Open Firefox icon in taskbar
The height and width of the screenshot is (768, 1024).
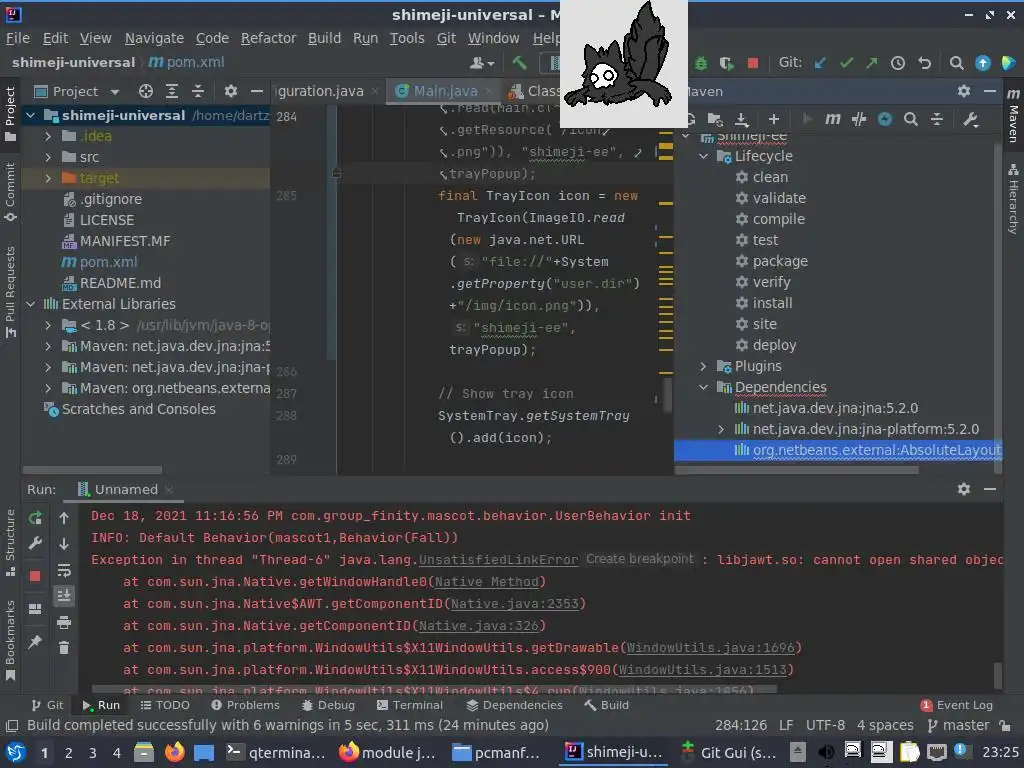(174, 752)
